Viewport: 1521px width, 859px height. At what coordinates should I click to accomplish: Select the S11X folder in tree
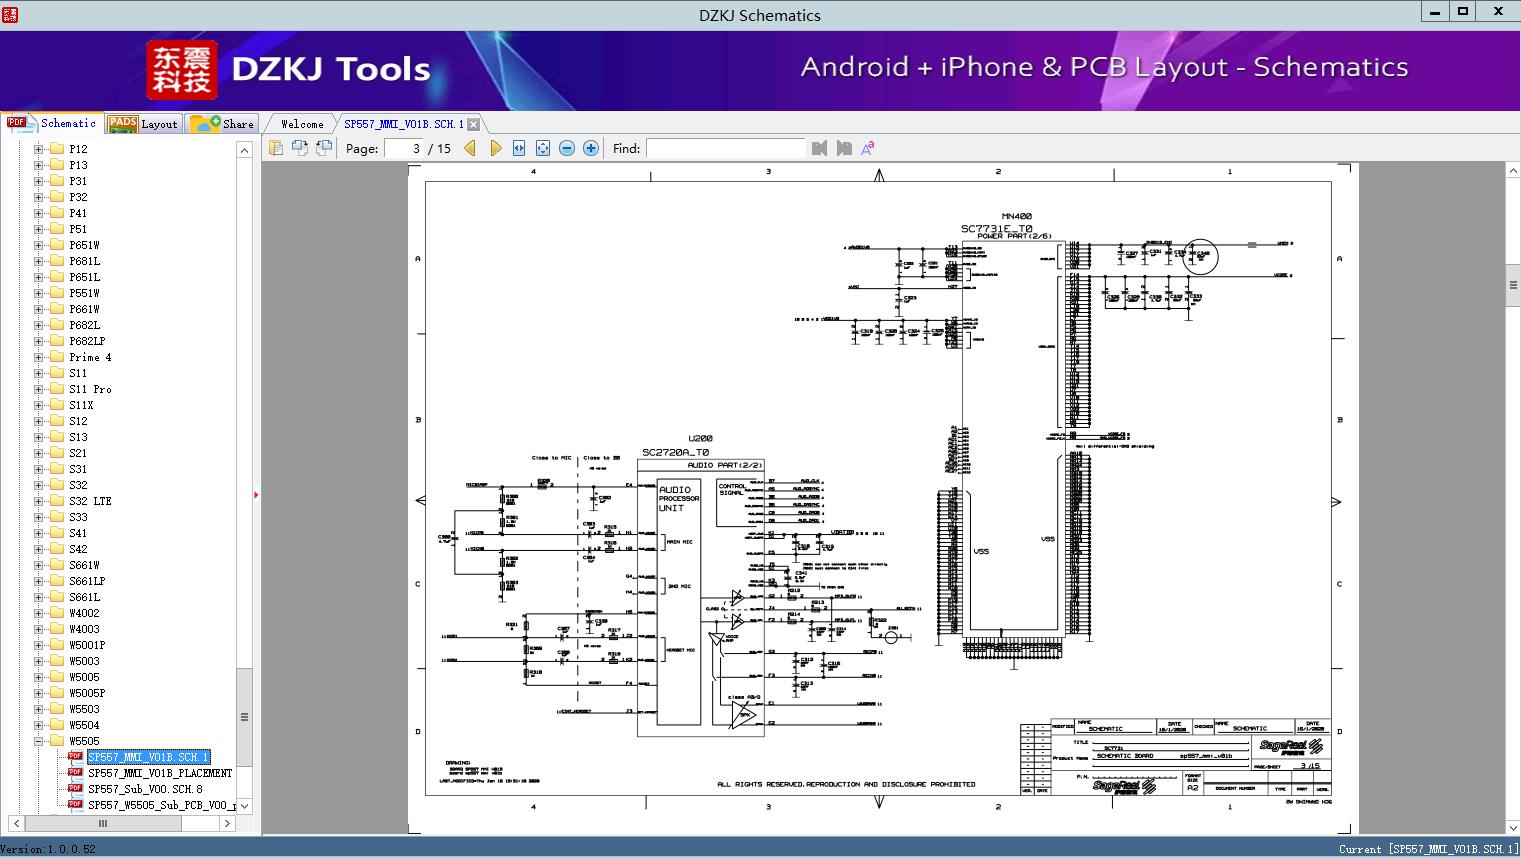pos(81,405)
